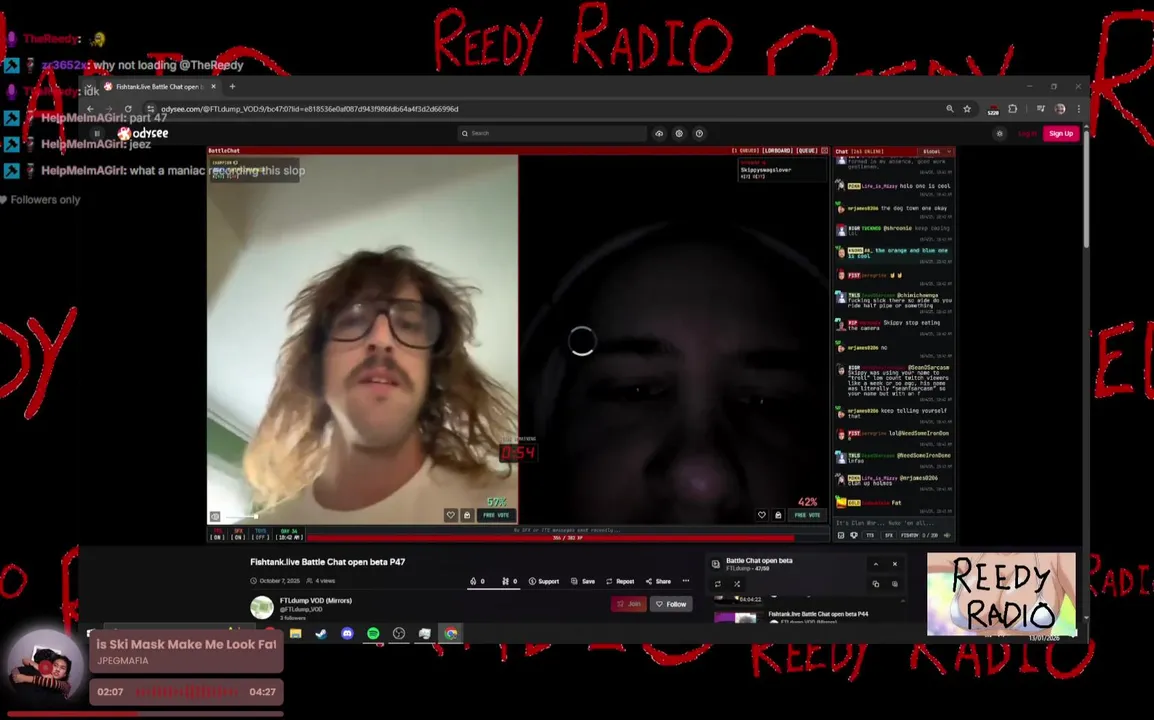Toggle TTS ON in video status bar

[217, 534]
